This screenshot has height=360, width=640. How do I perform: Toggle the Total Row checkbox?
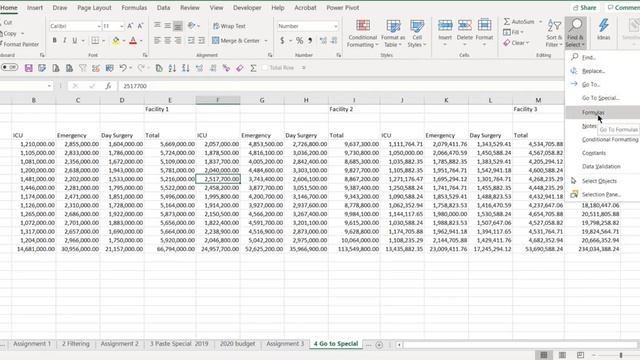[x=264, y=68]
